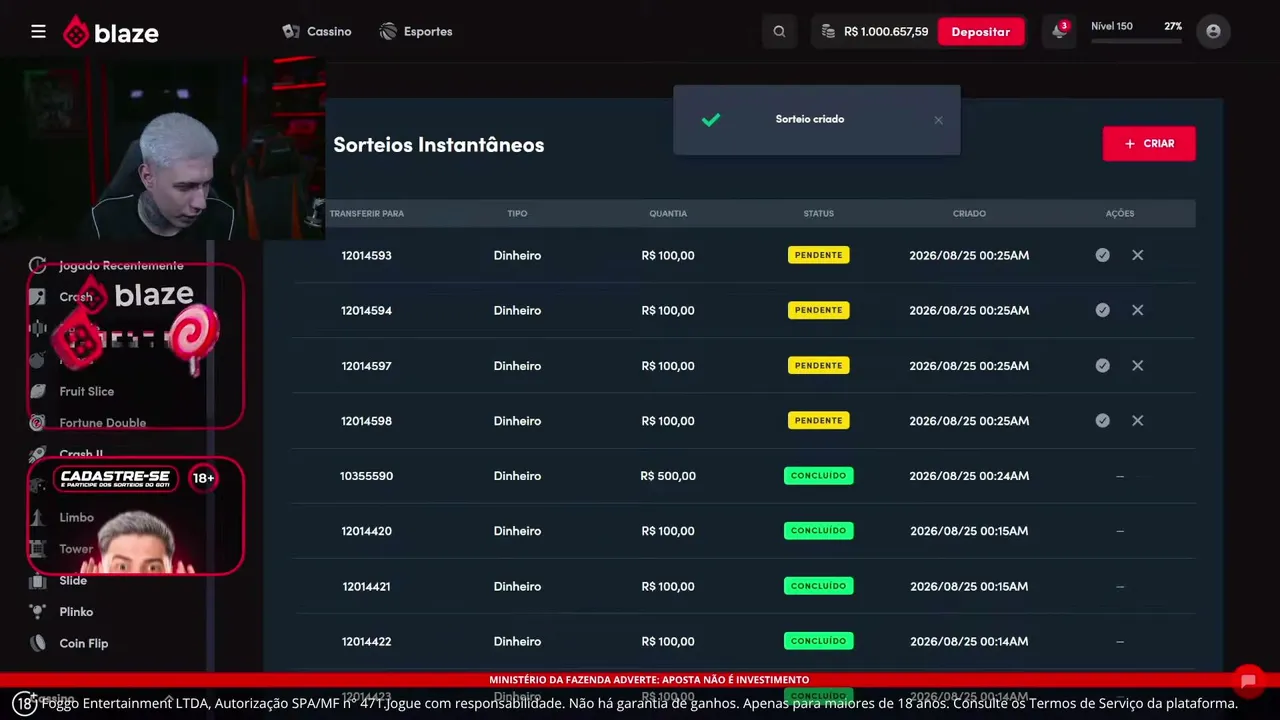Click date 2026/08/25 00:24AM cell
The image size is (1280, 720).
pyautogui.click(x=969, y=476)
